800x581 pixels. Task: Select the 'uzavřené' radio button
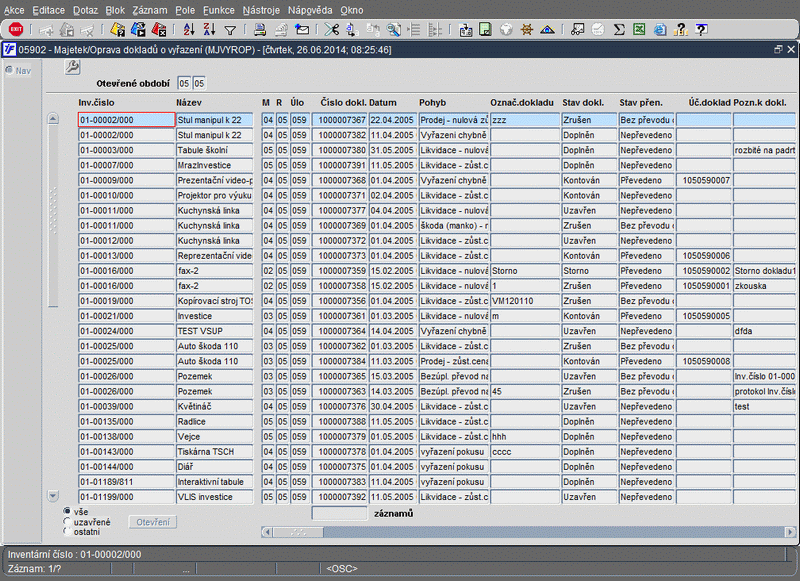click(67, 521)
